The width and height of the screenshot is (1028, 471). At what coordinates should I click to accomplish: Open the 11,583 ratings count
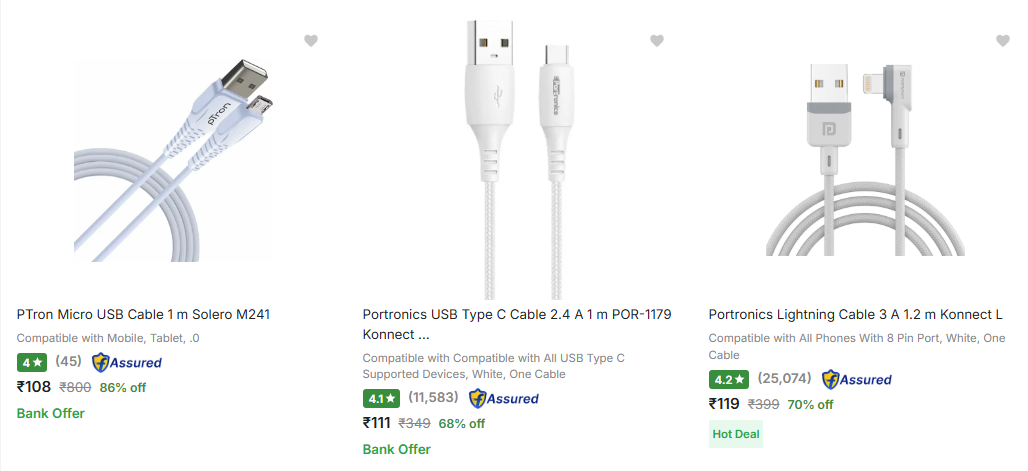[434, 398]
